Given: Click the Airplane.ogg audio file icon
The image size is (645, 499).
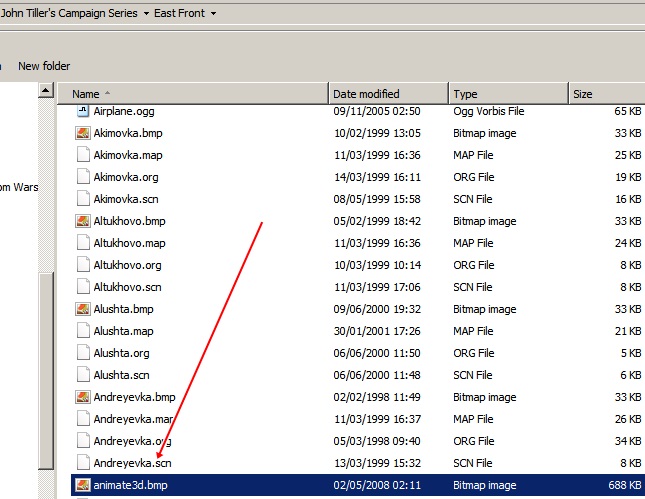Looking at the screenshot, I should click(x=83, y=111).
